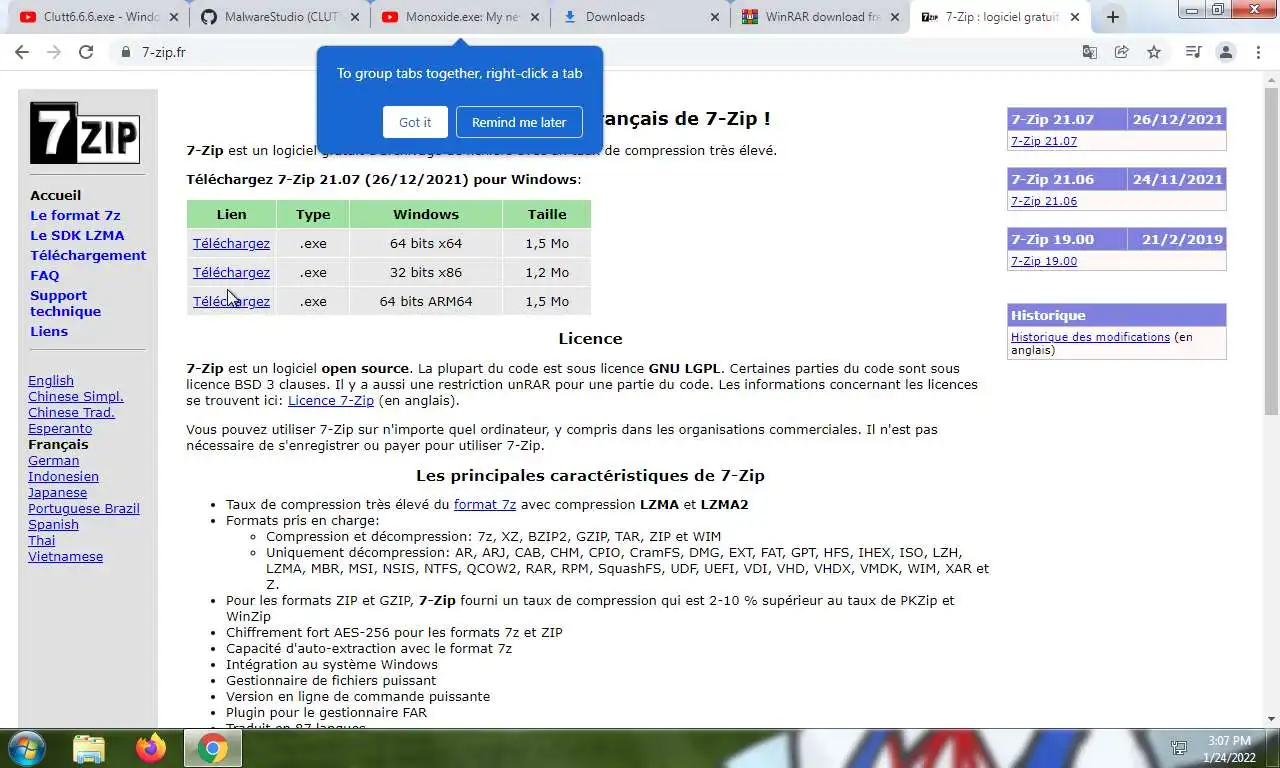Switch language to Chinese Trad.

tap(71, 412)
